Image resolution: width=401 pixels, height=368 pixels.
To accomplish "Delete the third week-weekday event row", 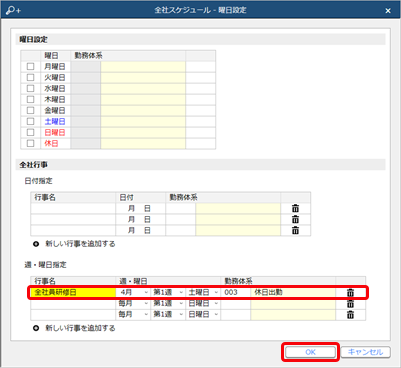I will coord(350,315).
